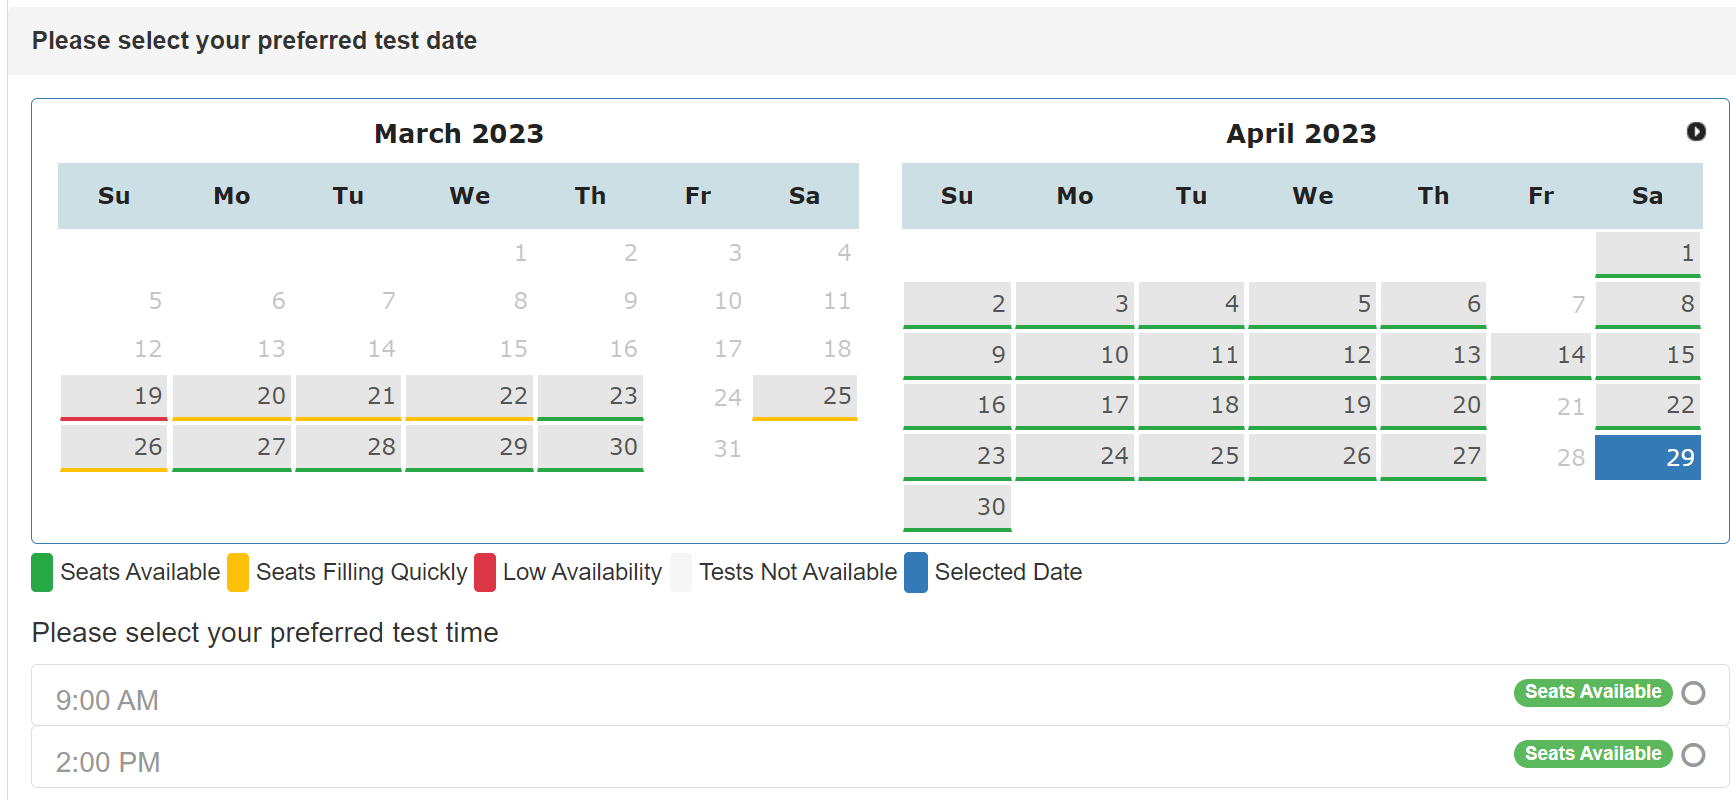The width and height of the screenshot is (1736, 800).
Task: Select March 23 test date
Action: click(591, 397)
